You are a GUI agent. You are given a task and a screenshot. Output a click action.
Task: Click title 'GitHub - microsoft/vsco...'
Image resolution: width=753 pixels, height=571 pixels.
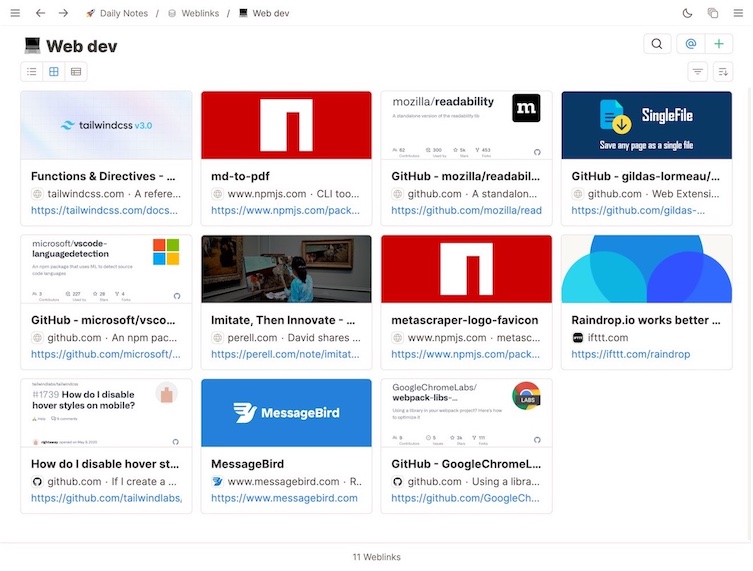(x=103, y=320)
